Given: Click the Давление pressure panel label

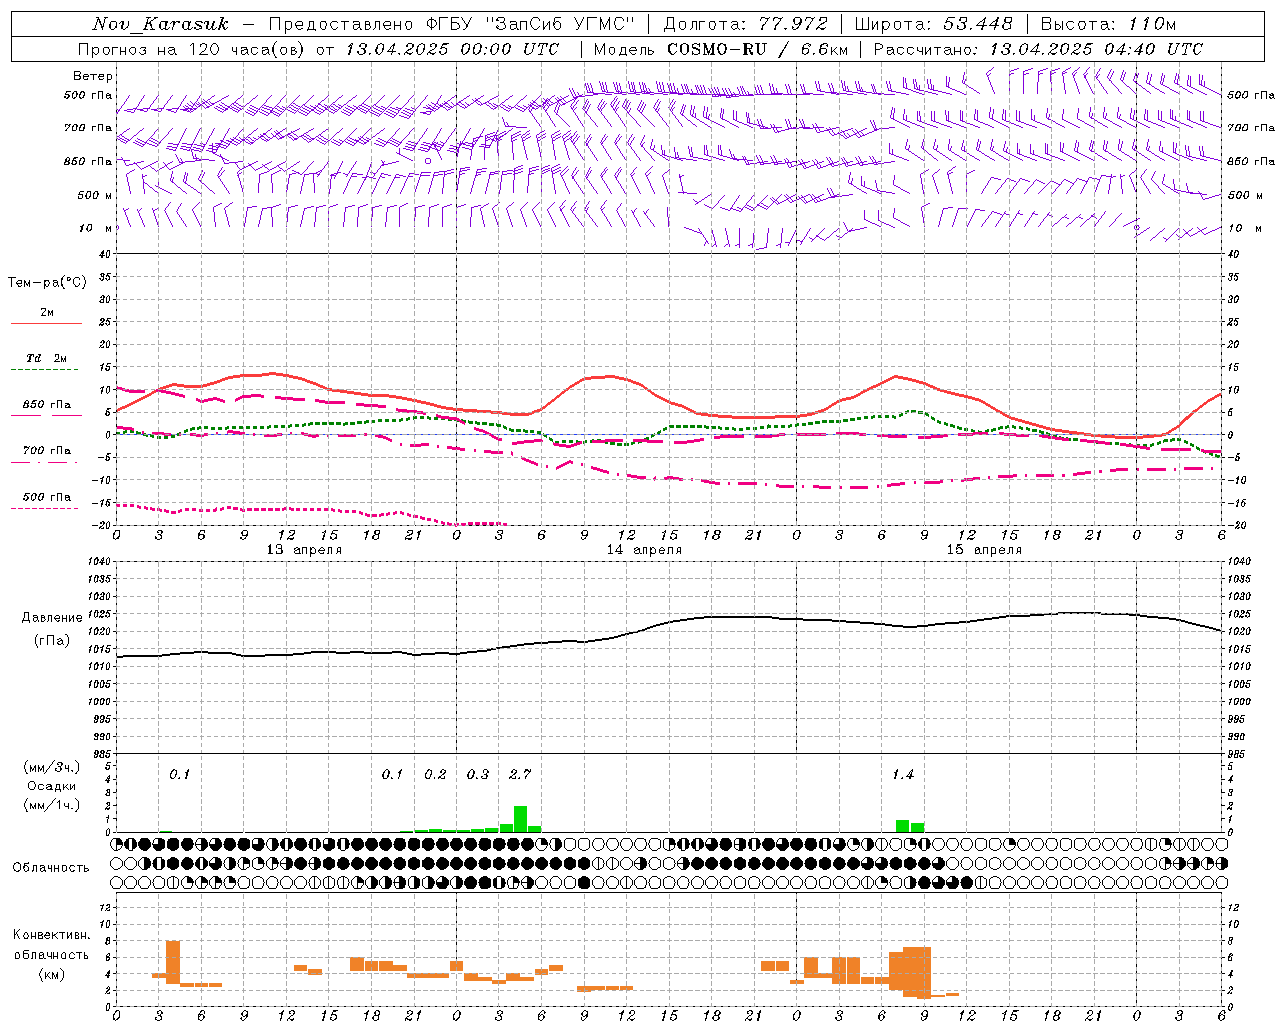Looking at the screenshot, I should click(x=52, y=617).
